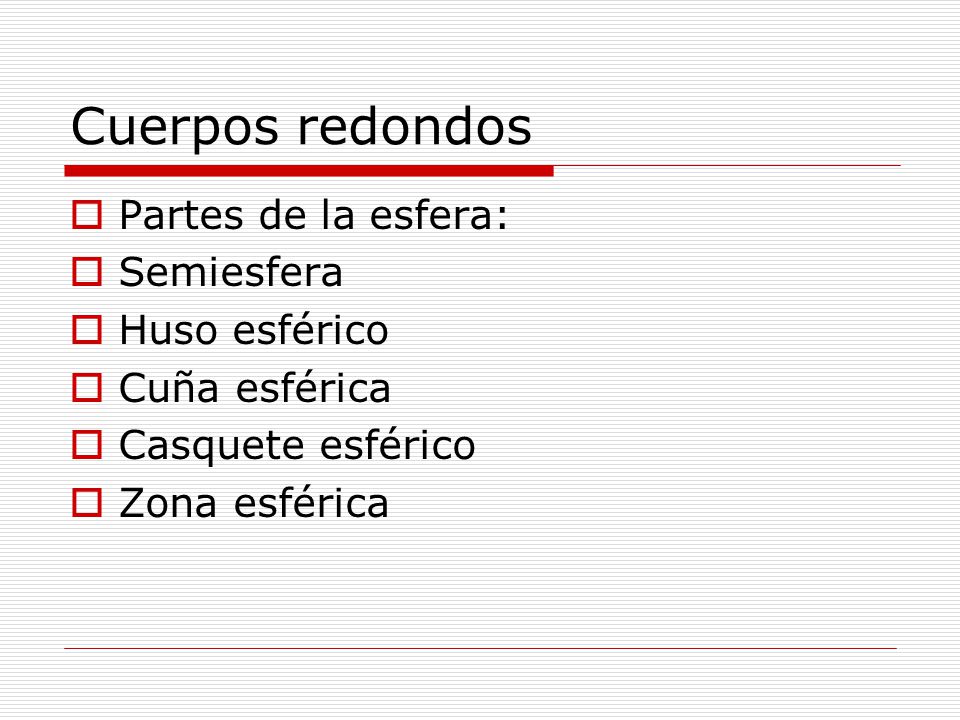The width and height of the screenshot is (960, 720).
Task: Select the 'Cuña esférica' line
Action: [255, 388]
